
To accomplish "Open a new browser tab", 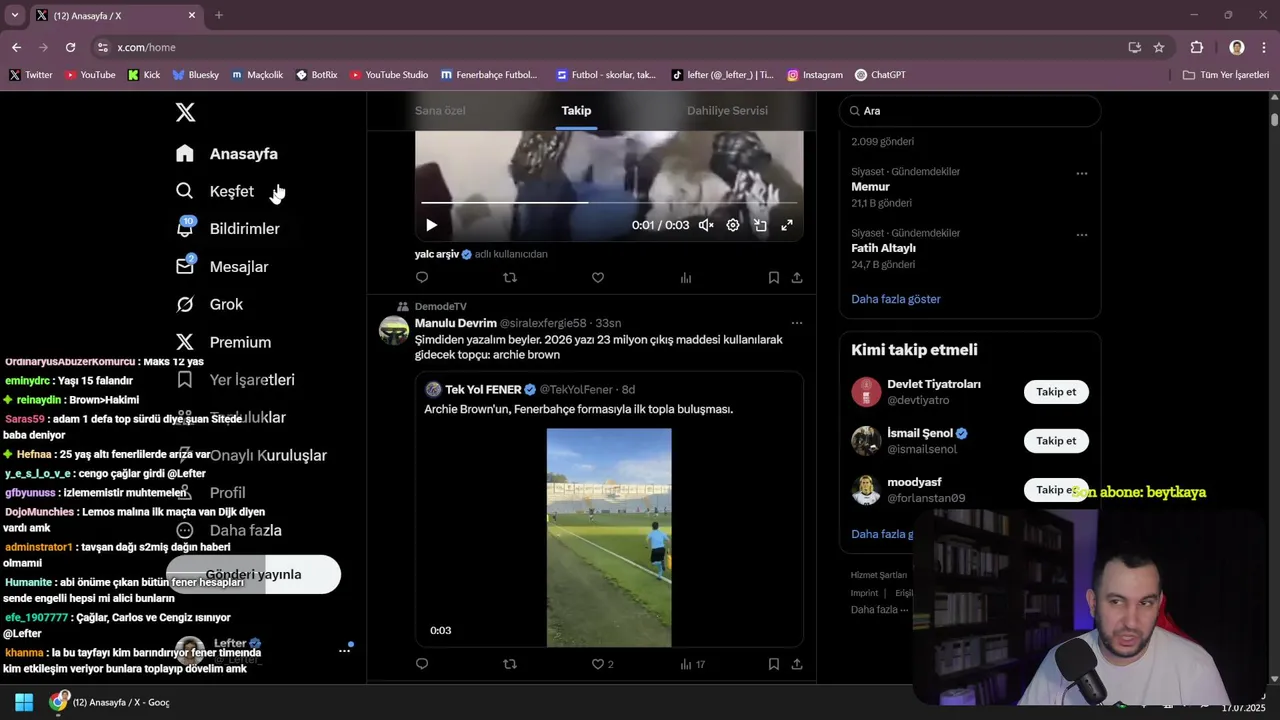I will [x=219, y=15].
